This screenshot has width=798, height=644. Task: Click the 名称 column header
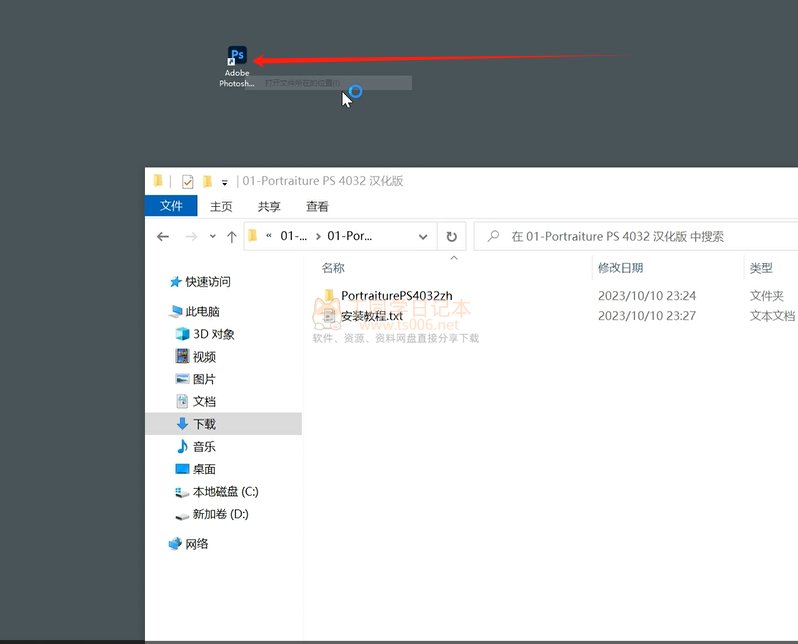[333, 268]
